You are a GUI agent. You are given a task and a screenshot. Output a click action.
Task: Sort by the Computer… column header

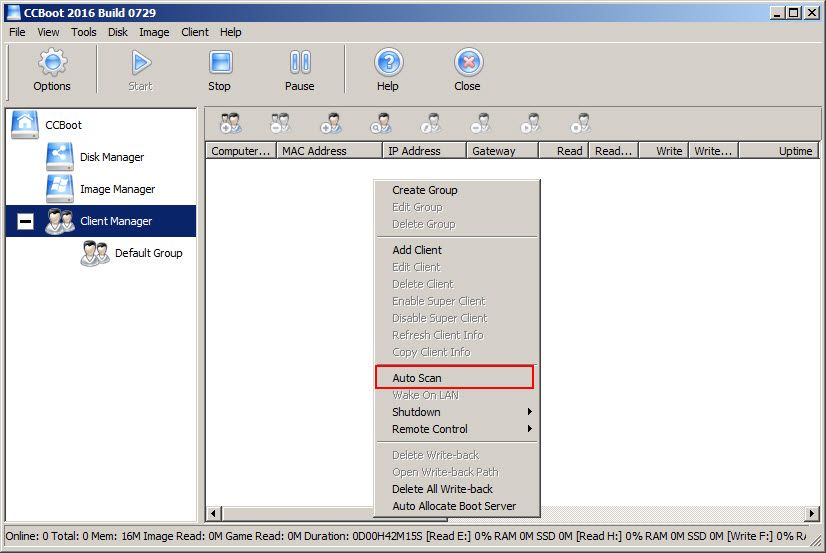click(x=241, y=151)
